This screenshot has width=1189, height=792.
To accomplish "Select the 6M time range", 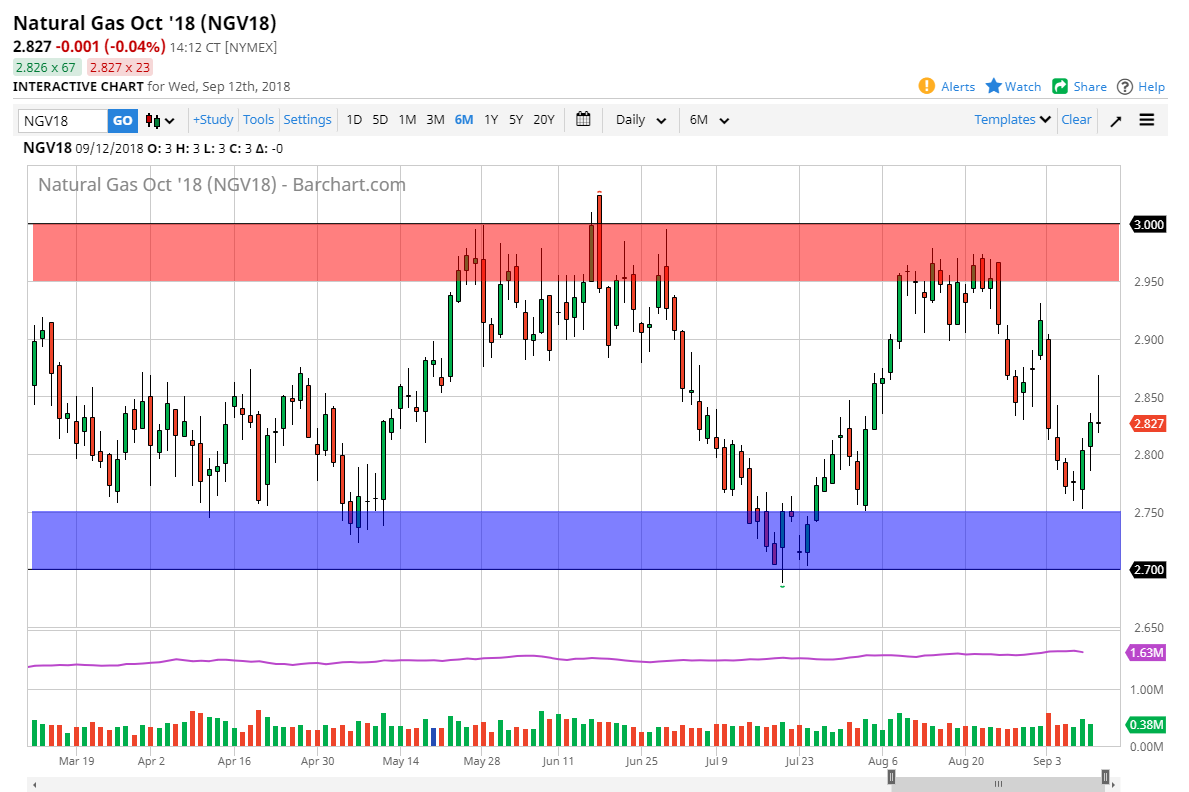I will [463, 119].
